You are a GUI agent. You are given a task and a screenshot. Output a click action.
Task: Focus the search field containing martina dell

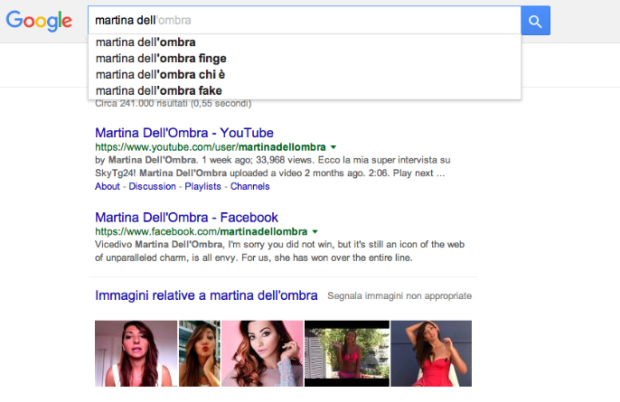(x=304, y=20)
